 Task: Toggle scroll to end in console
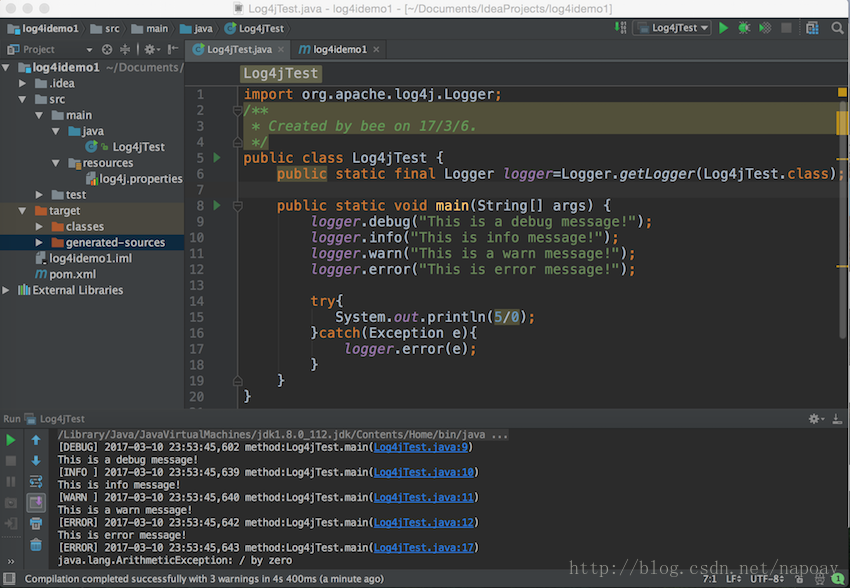tap(36, 502)
